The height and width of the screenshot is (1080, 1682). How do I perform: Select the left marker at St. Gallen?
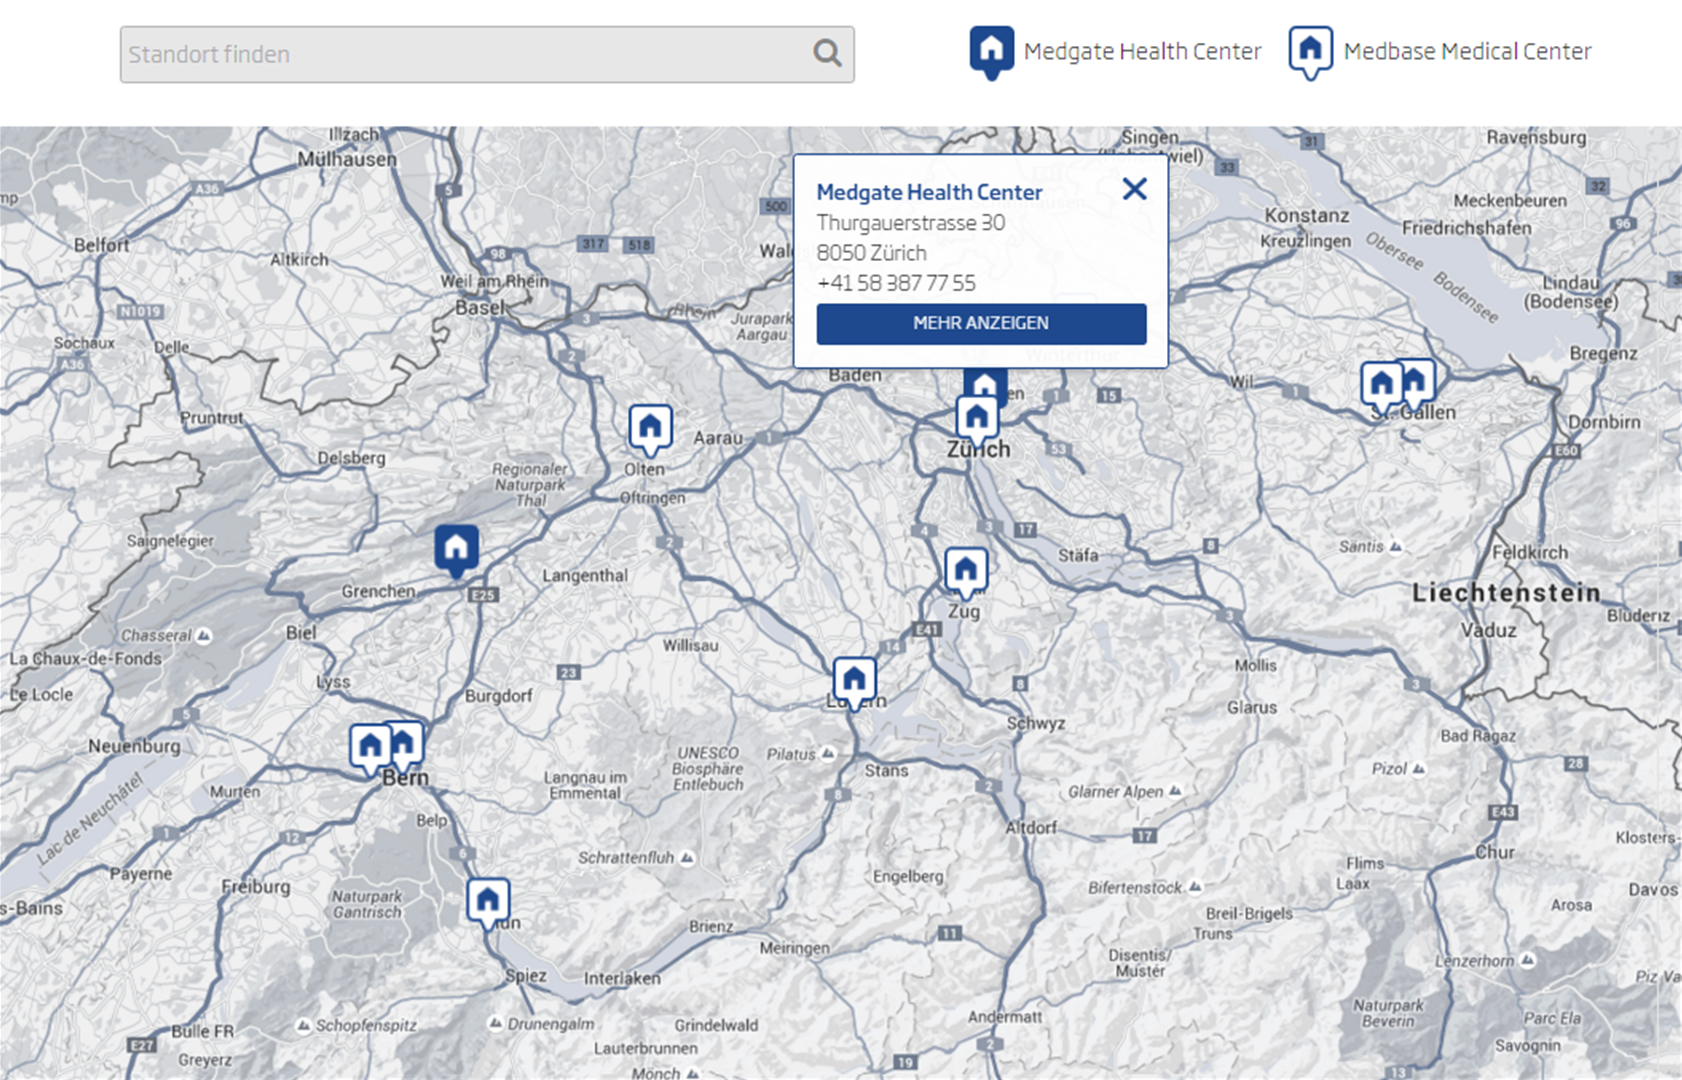click(x=1381, y=385)
